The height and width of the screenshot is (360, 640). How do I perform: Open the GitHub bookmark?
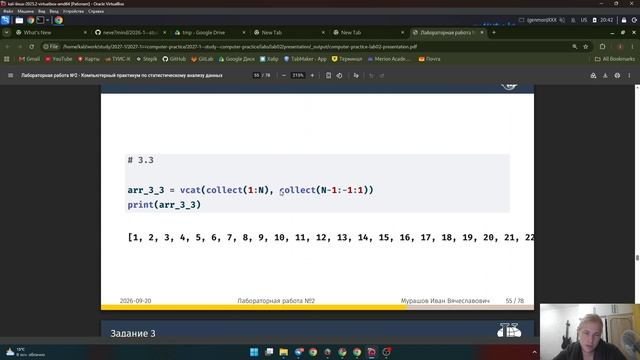[174, 59]
